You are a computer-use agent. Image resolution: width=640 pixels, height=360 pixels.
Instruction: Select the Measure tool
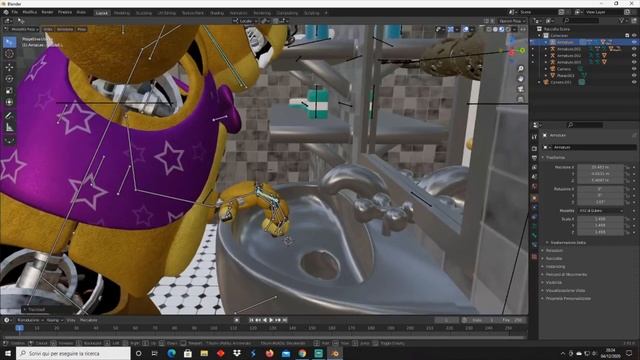(9, 128)
